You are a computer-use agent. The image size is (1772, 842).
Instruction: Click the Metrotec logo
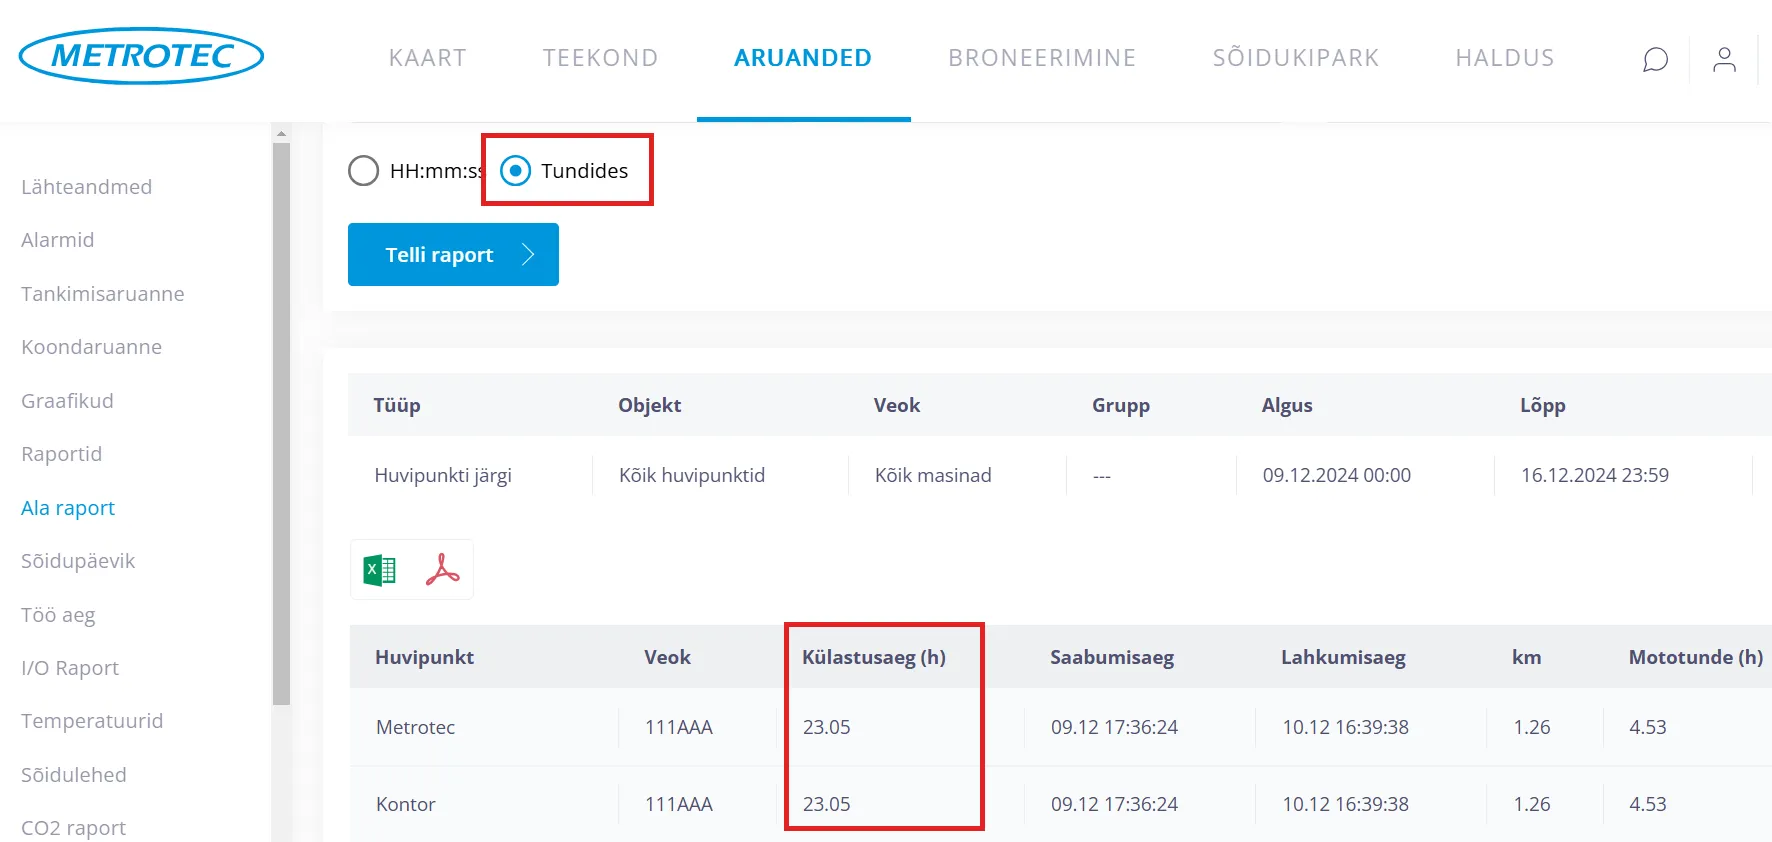[141, 56]
